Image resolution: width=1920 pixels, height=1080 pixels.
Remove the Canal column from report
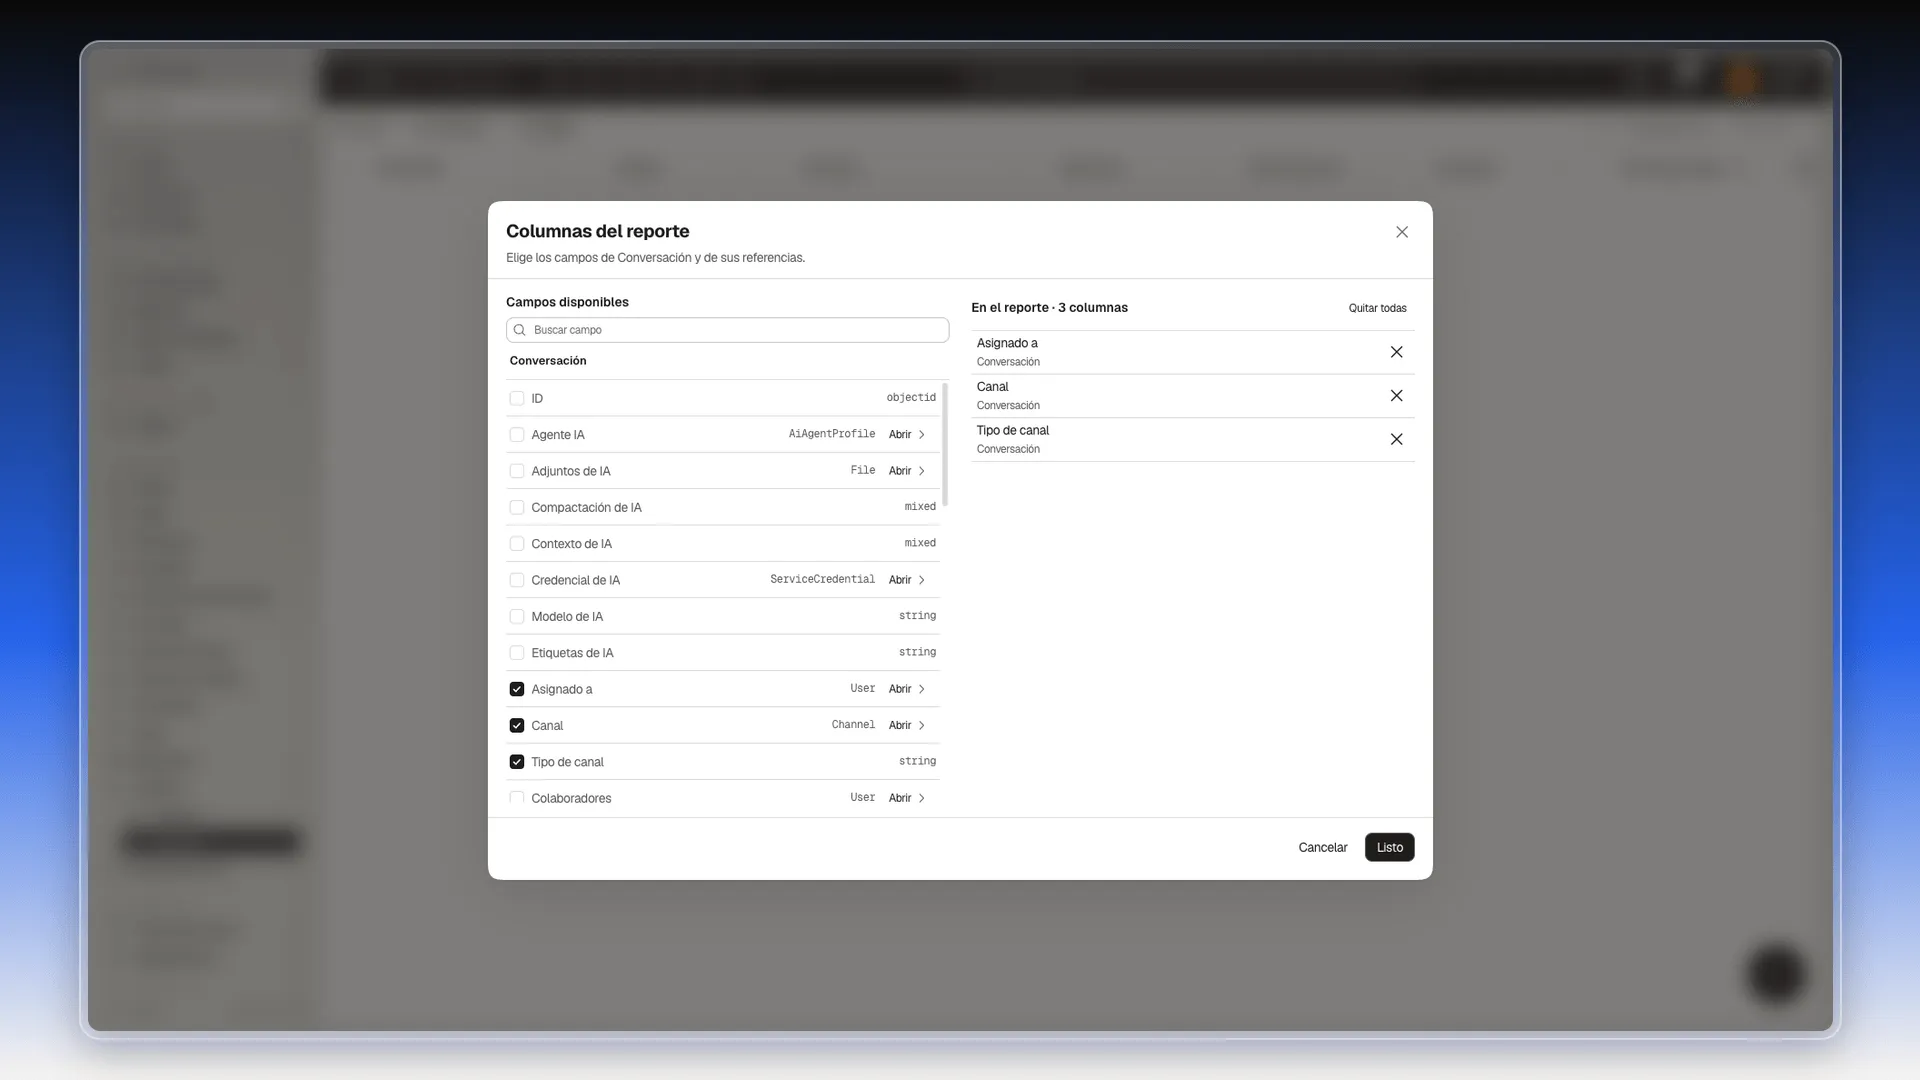(1396, 396)
